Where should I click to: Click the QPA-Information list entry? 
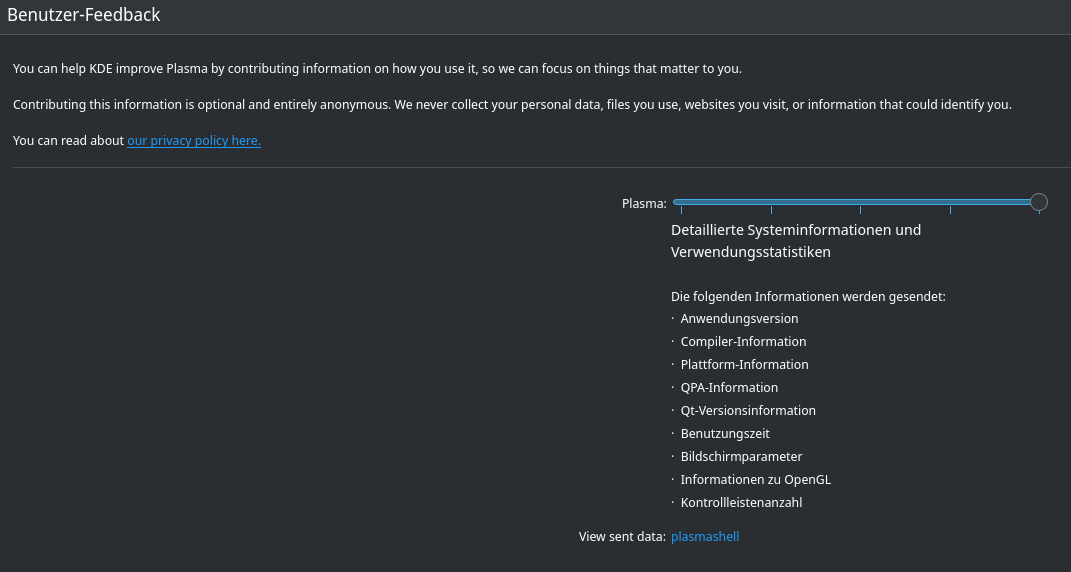pos(729,388)
